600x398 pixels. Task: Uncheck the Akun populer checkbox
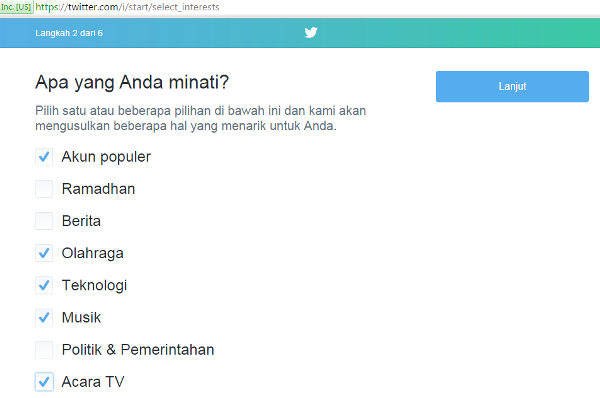point(44,157)
